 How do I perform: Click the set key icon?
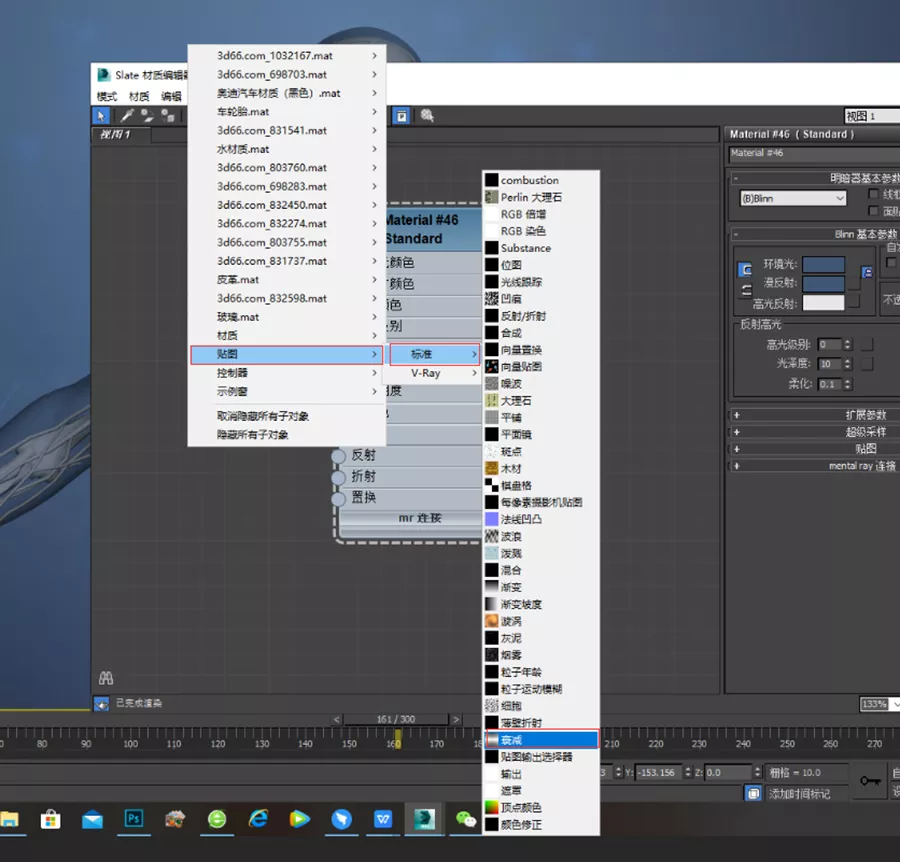[869, 780]
